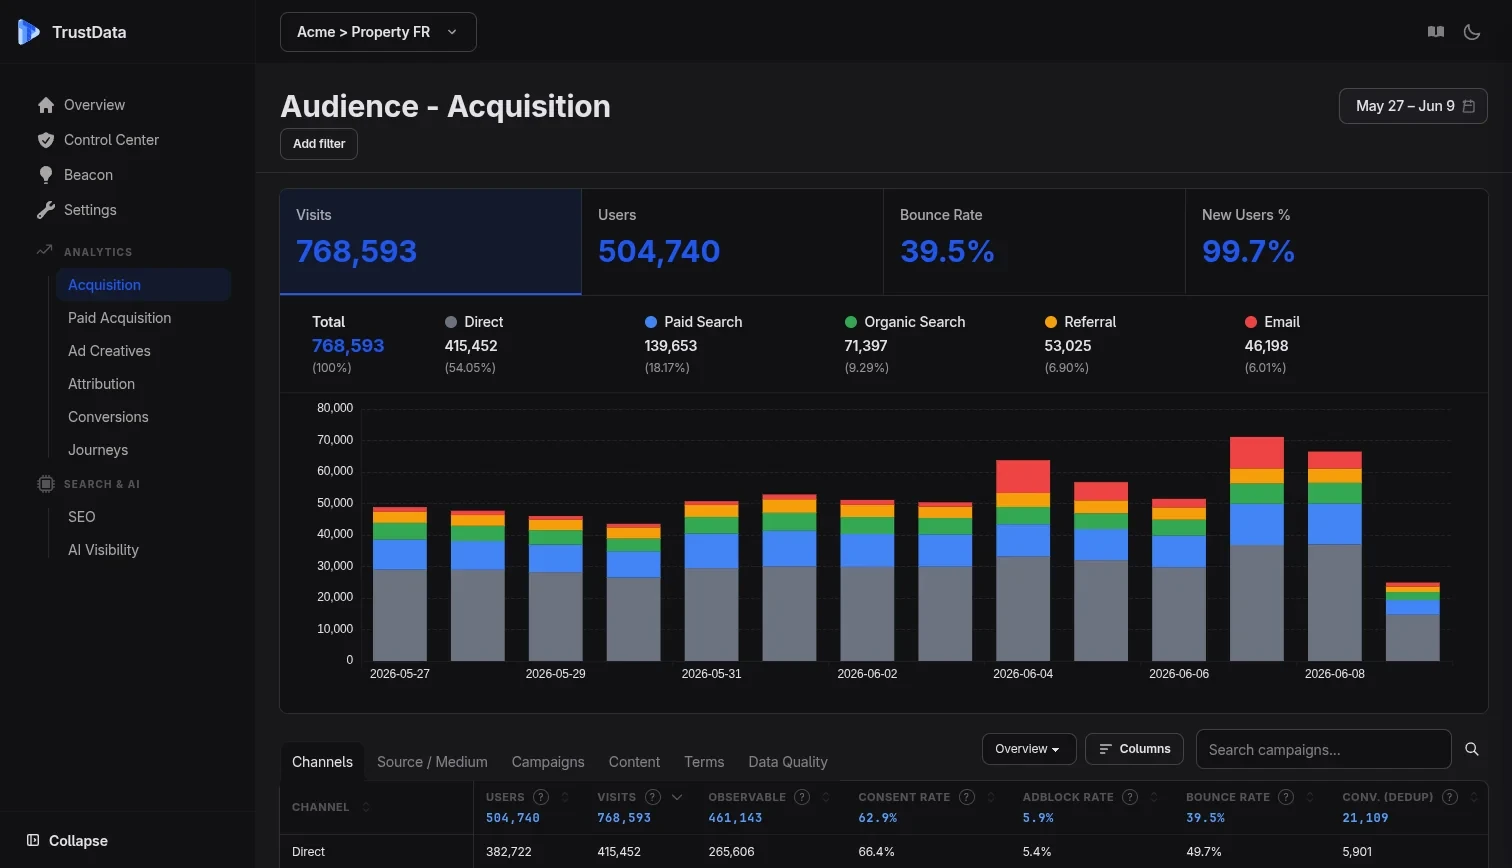Select the Visits metric card

click(x=431, y=242)
